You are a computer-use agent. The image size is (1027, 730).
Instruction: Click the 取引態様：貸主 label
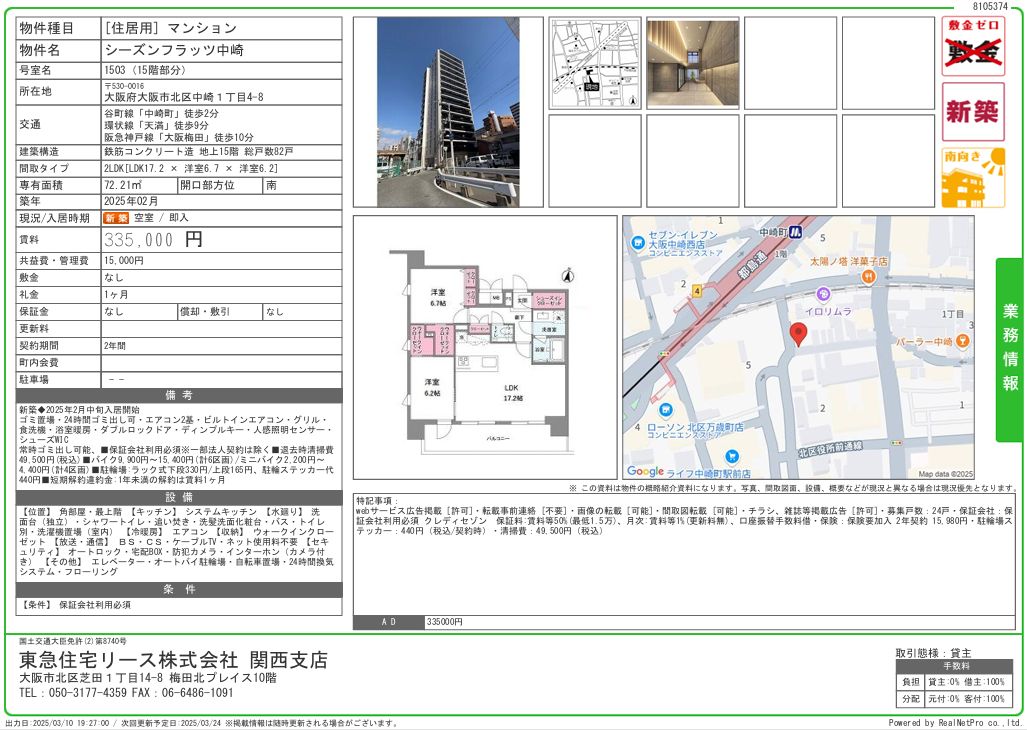933,653
